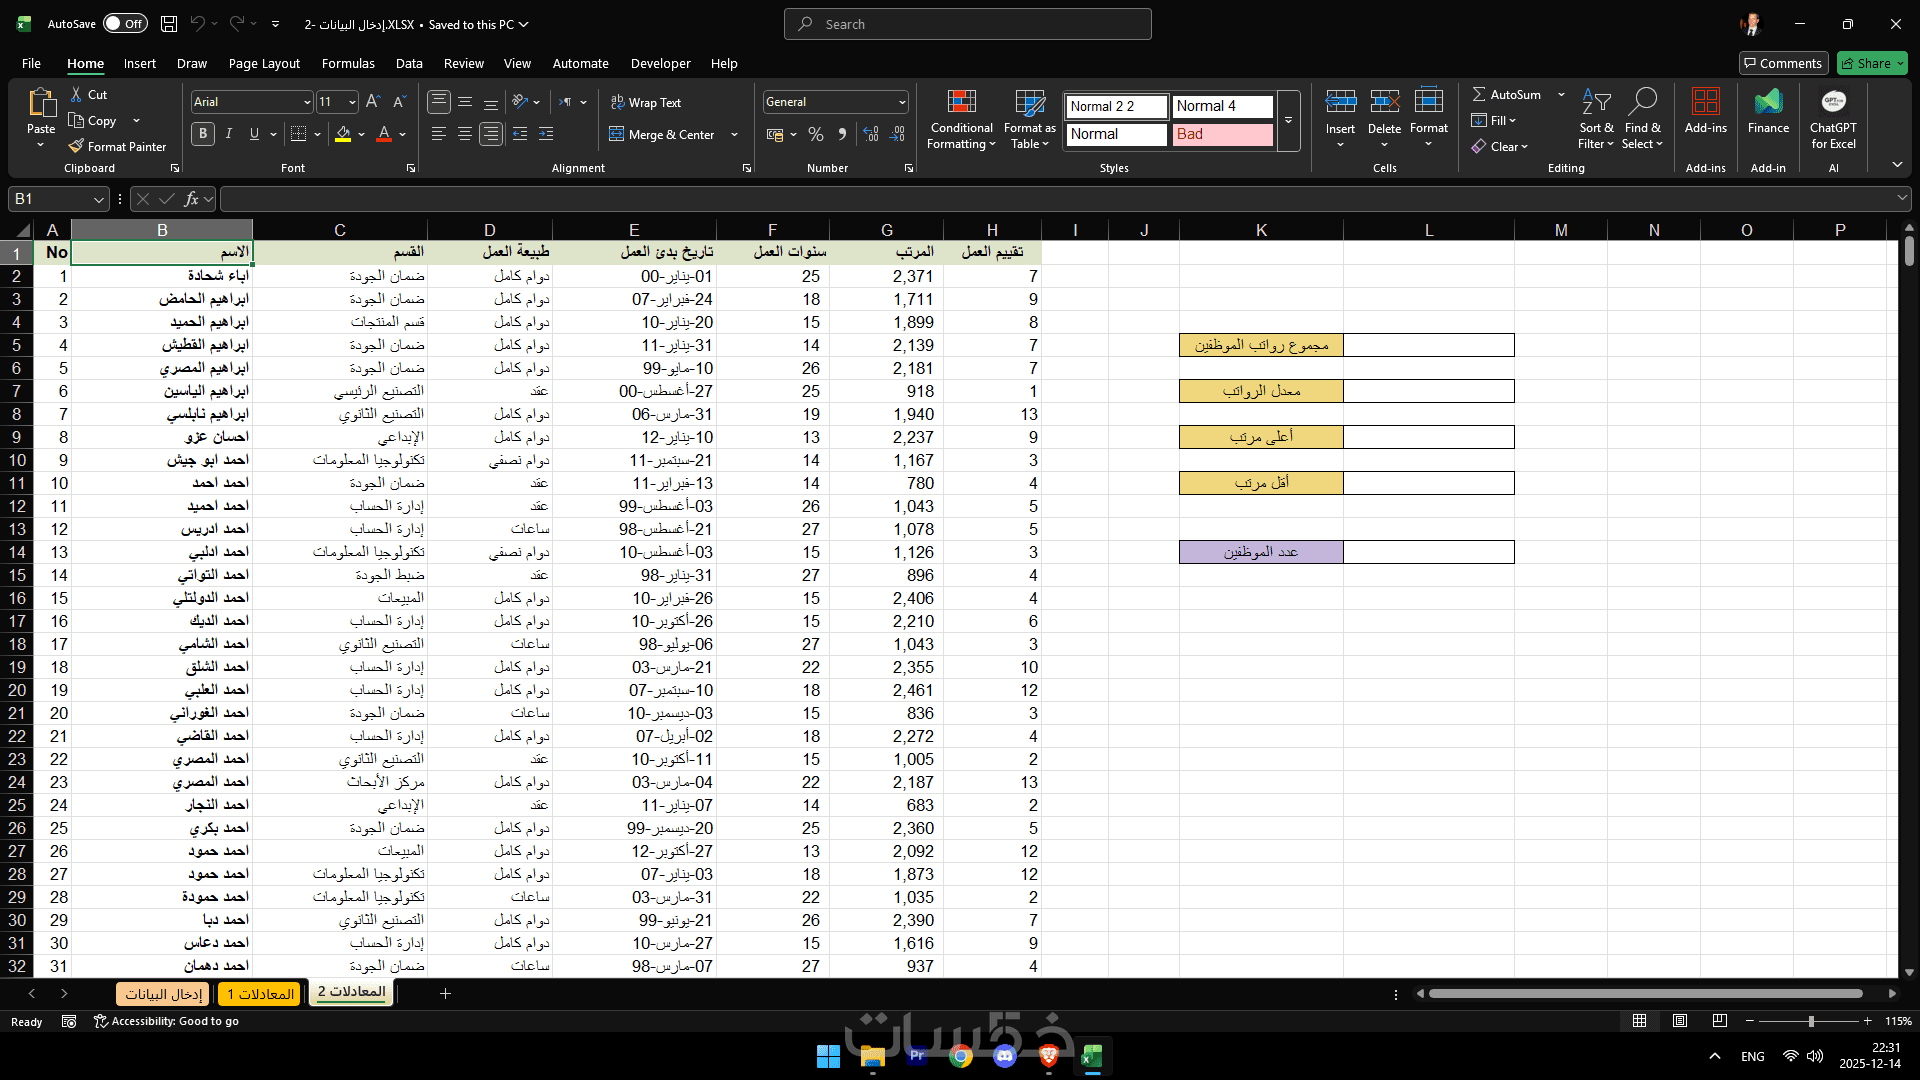Click the Insert Function fx icon
Screen dimensions: 1920x1080
pos(191,199)
